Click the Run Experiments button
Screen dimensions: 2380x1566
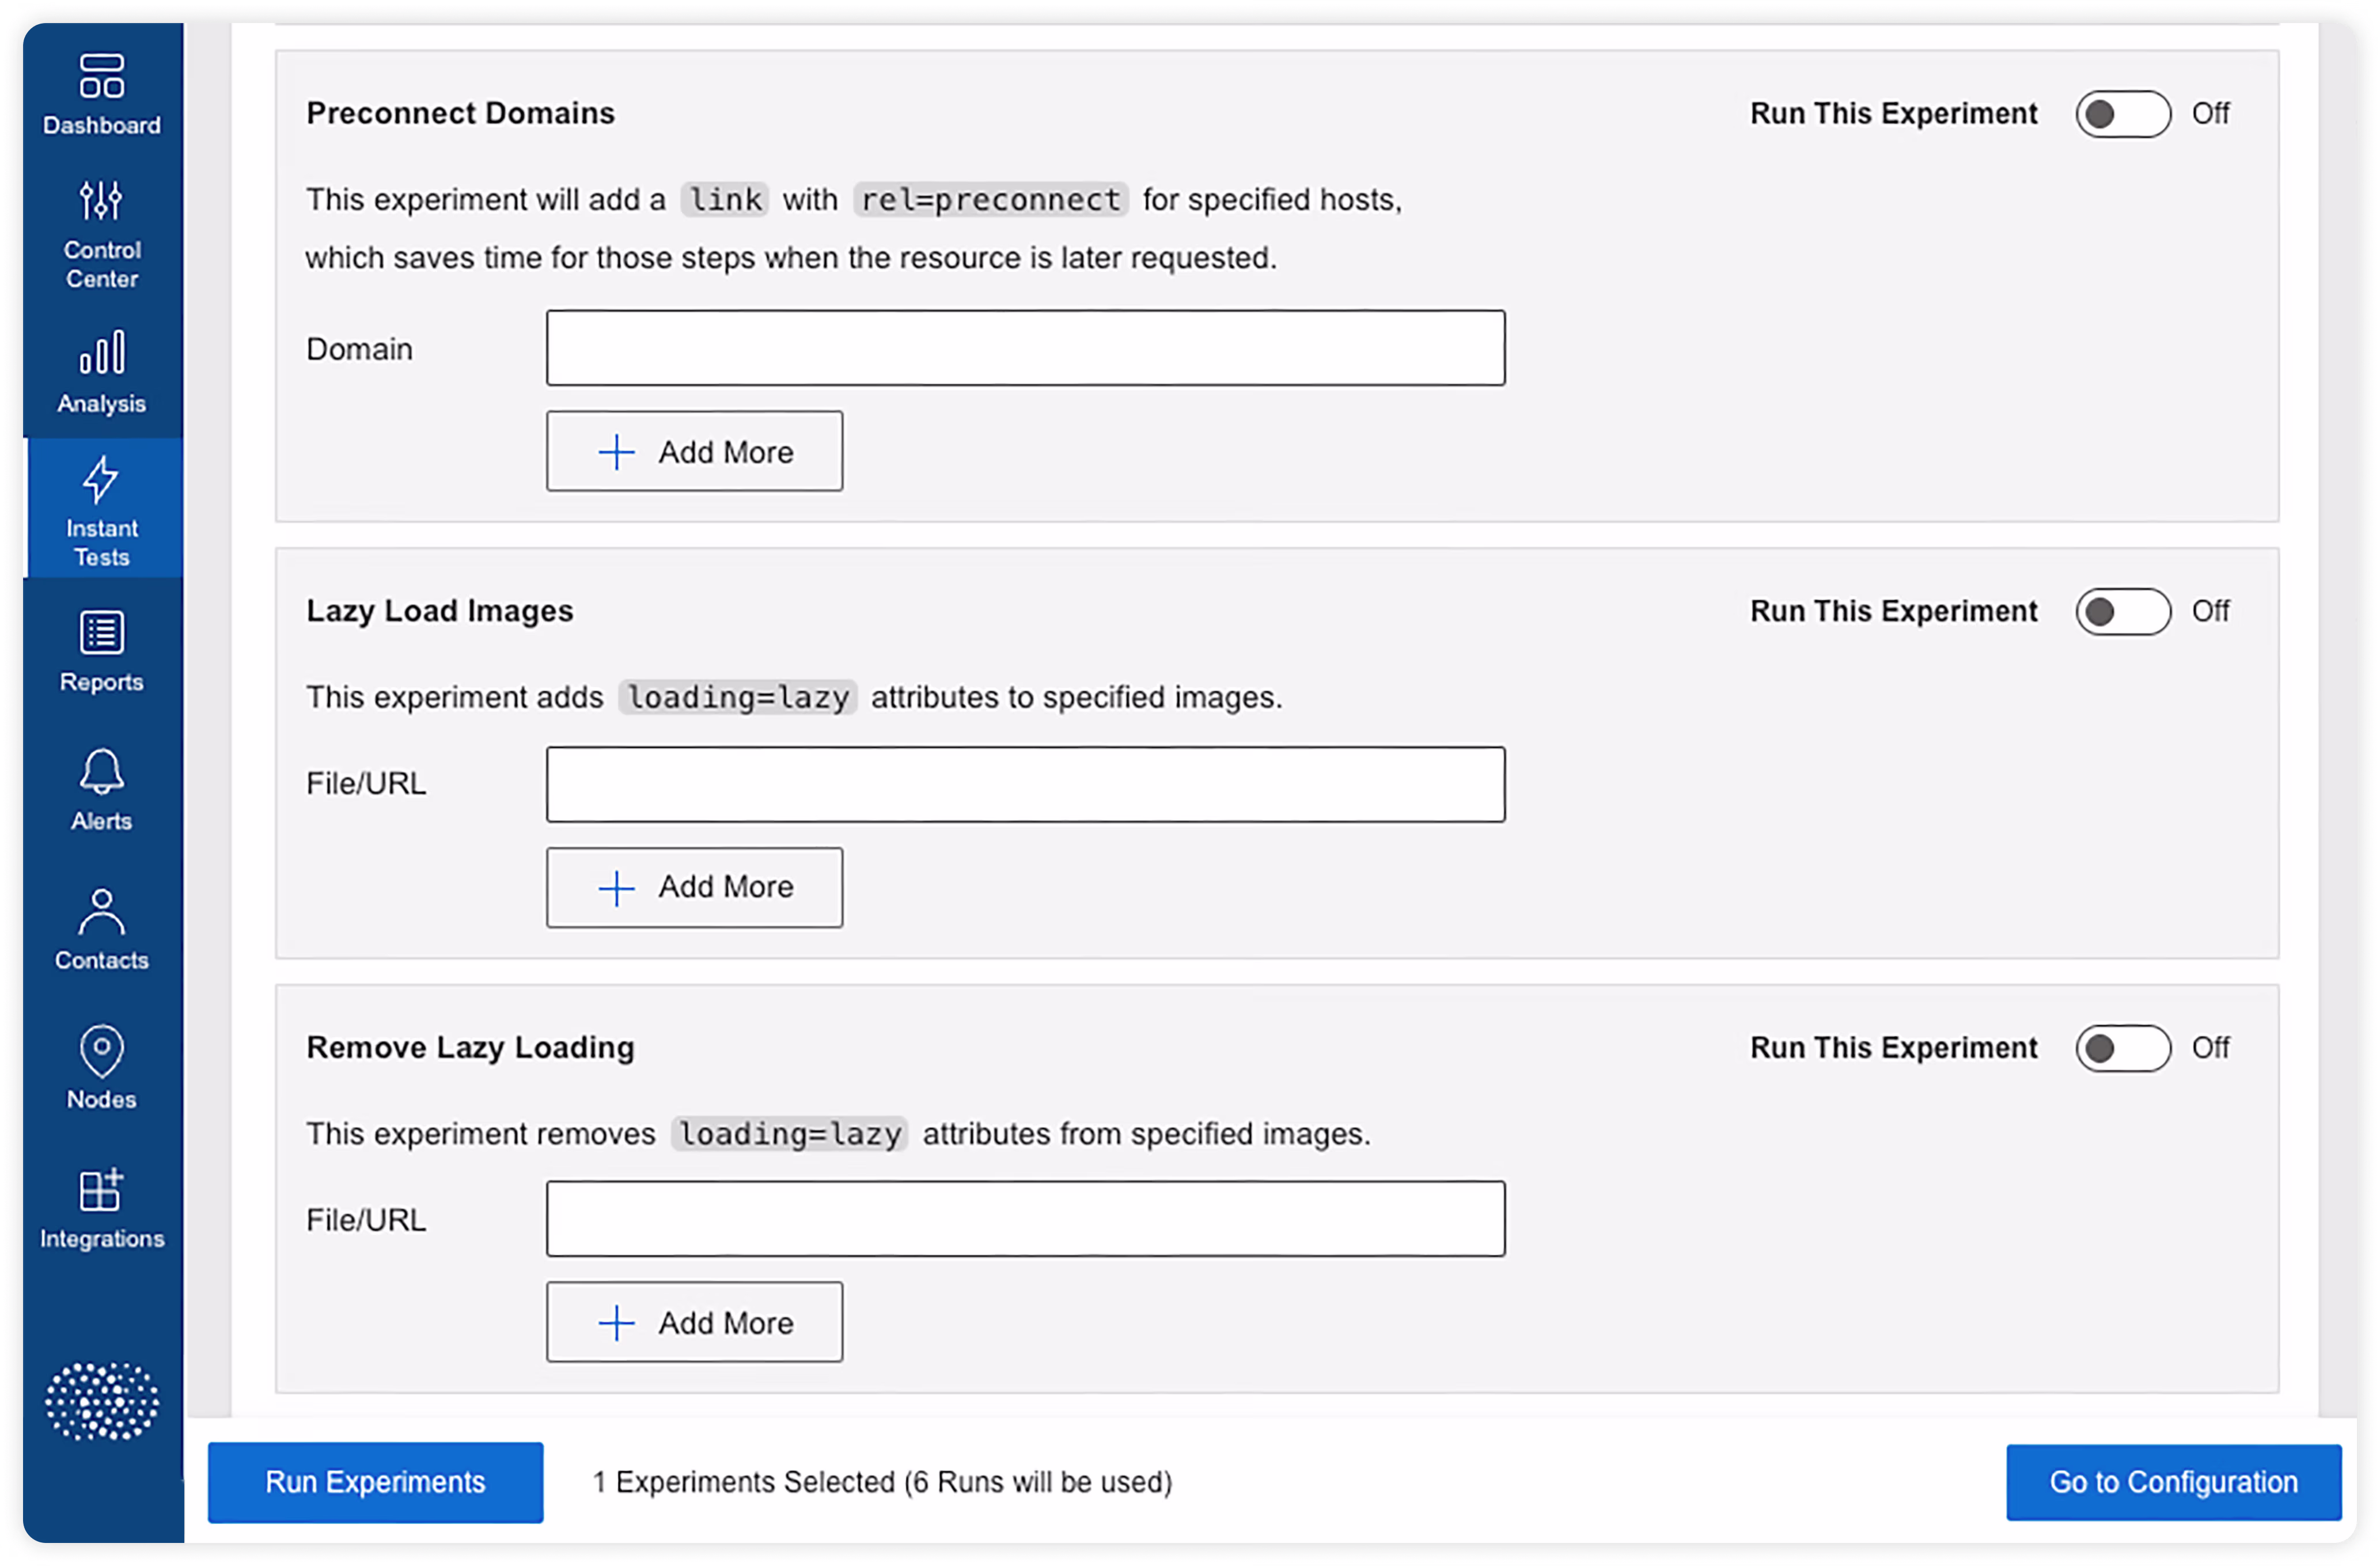[375, 1482]
